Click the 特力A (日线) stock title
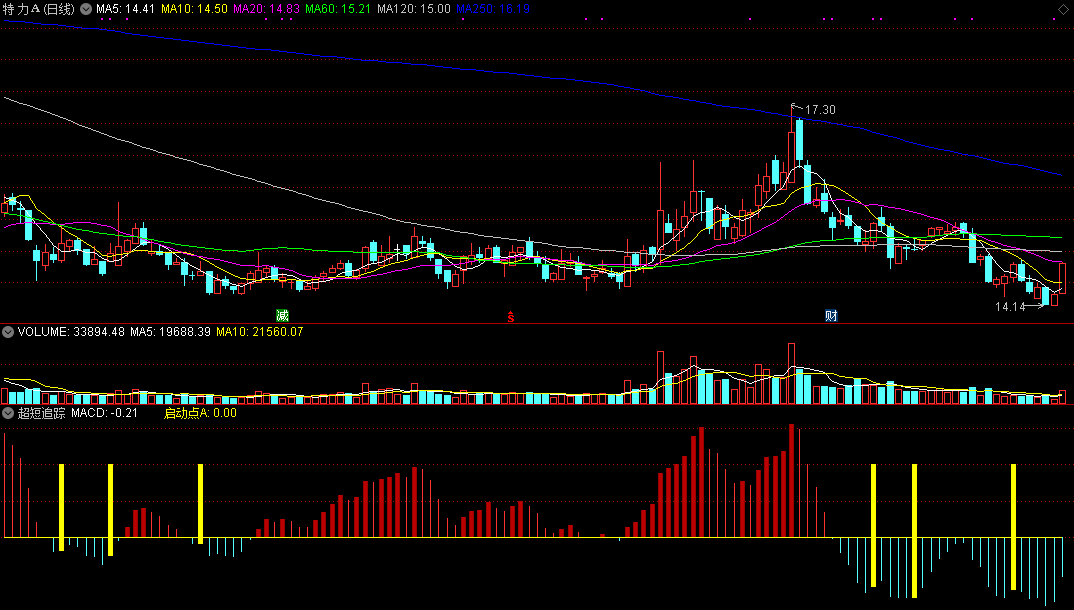 tap(38, 9)
